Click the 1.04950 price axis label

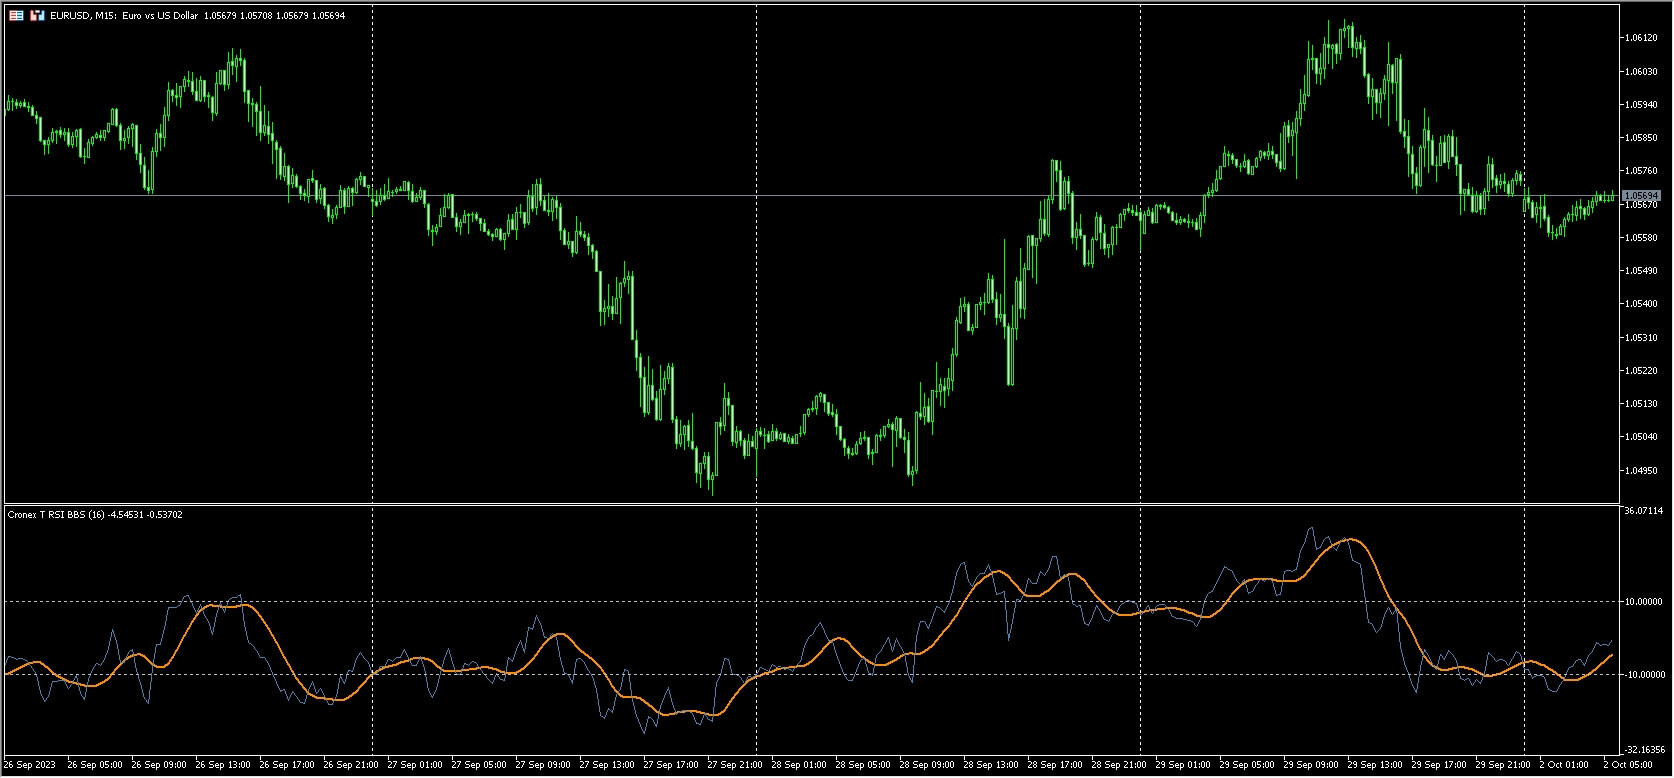[1641, 471]
